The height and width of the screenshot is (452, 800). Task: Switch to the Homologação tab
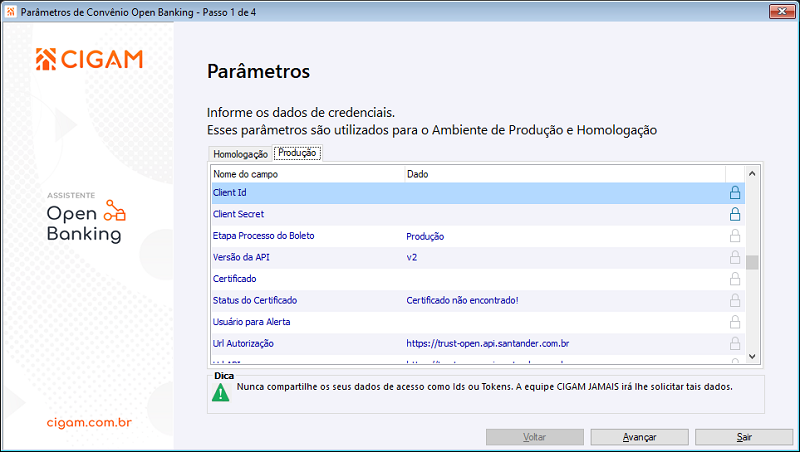[240, 154]
